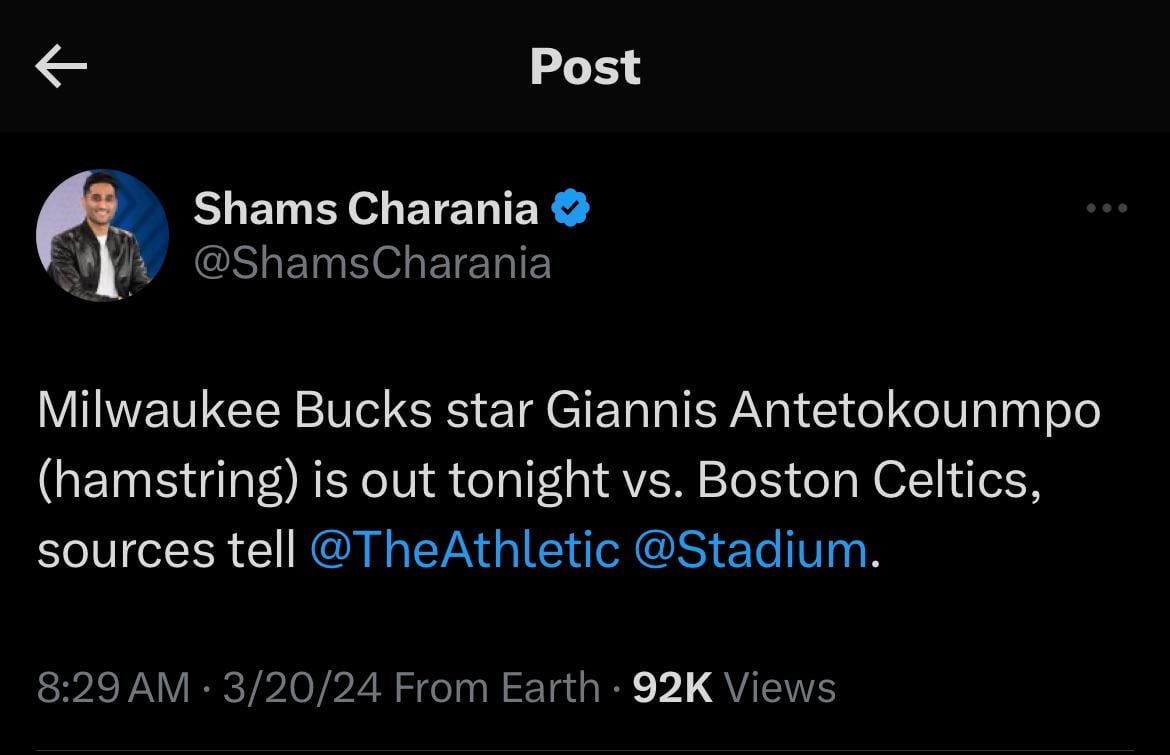Screen dimensions: 1170x755
Task: Open the @TheAthletic mention
Action: [465, 550]
